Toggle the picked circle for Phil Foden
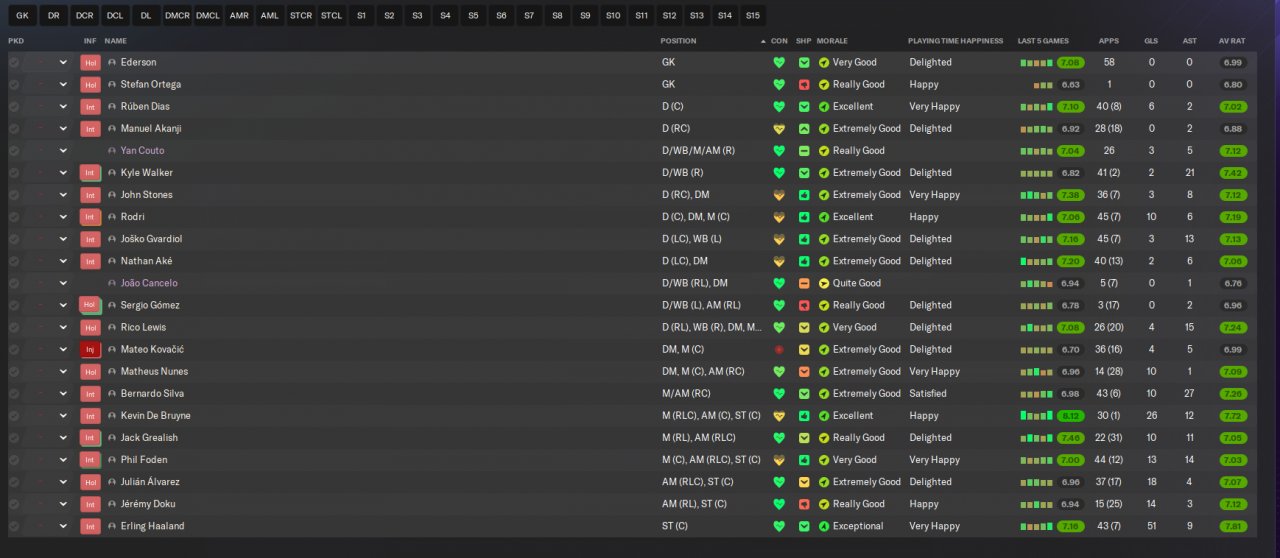 coord(14,460)
